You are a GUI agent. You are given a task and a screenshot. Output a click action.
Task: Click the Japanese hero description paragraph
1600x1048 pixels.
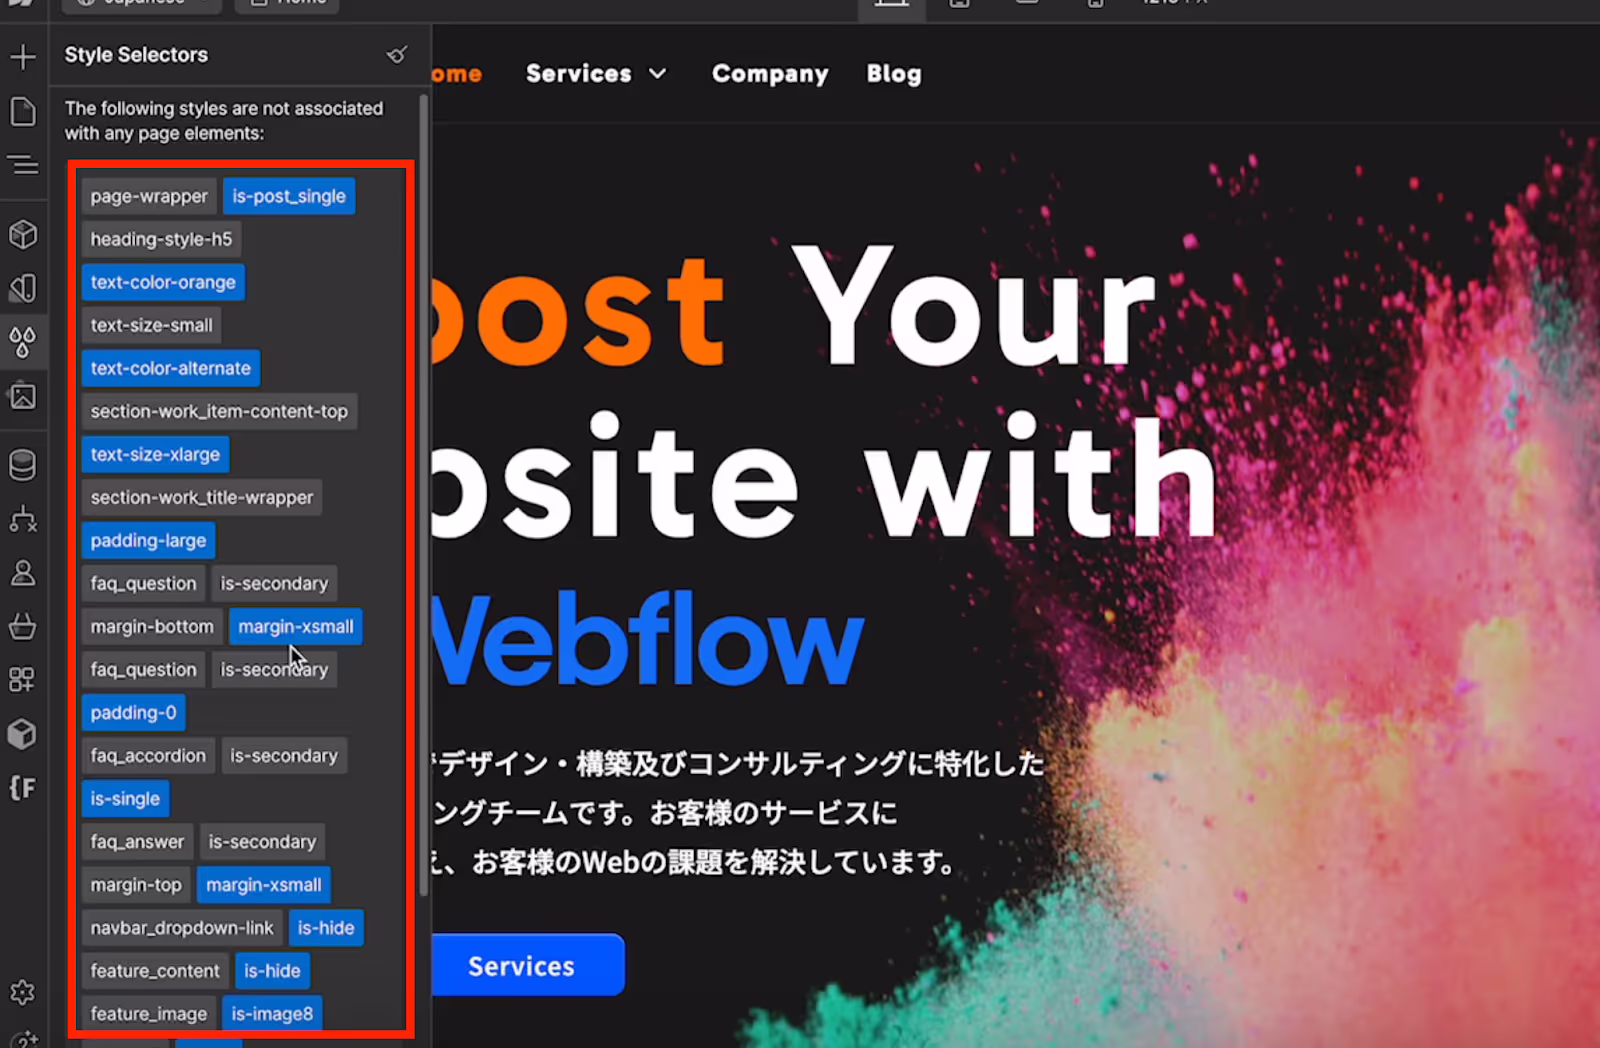(738, 813)
